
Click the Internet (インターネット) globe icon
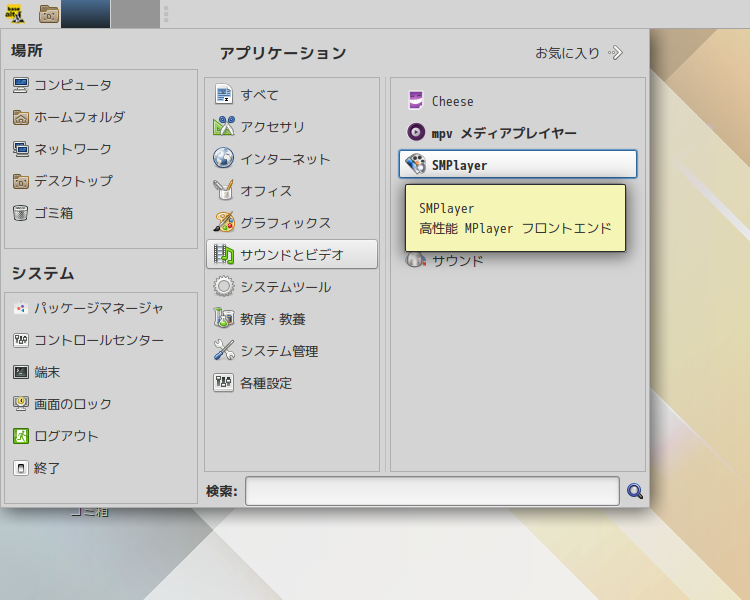223,158
